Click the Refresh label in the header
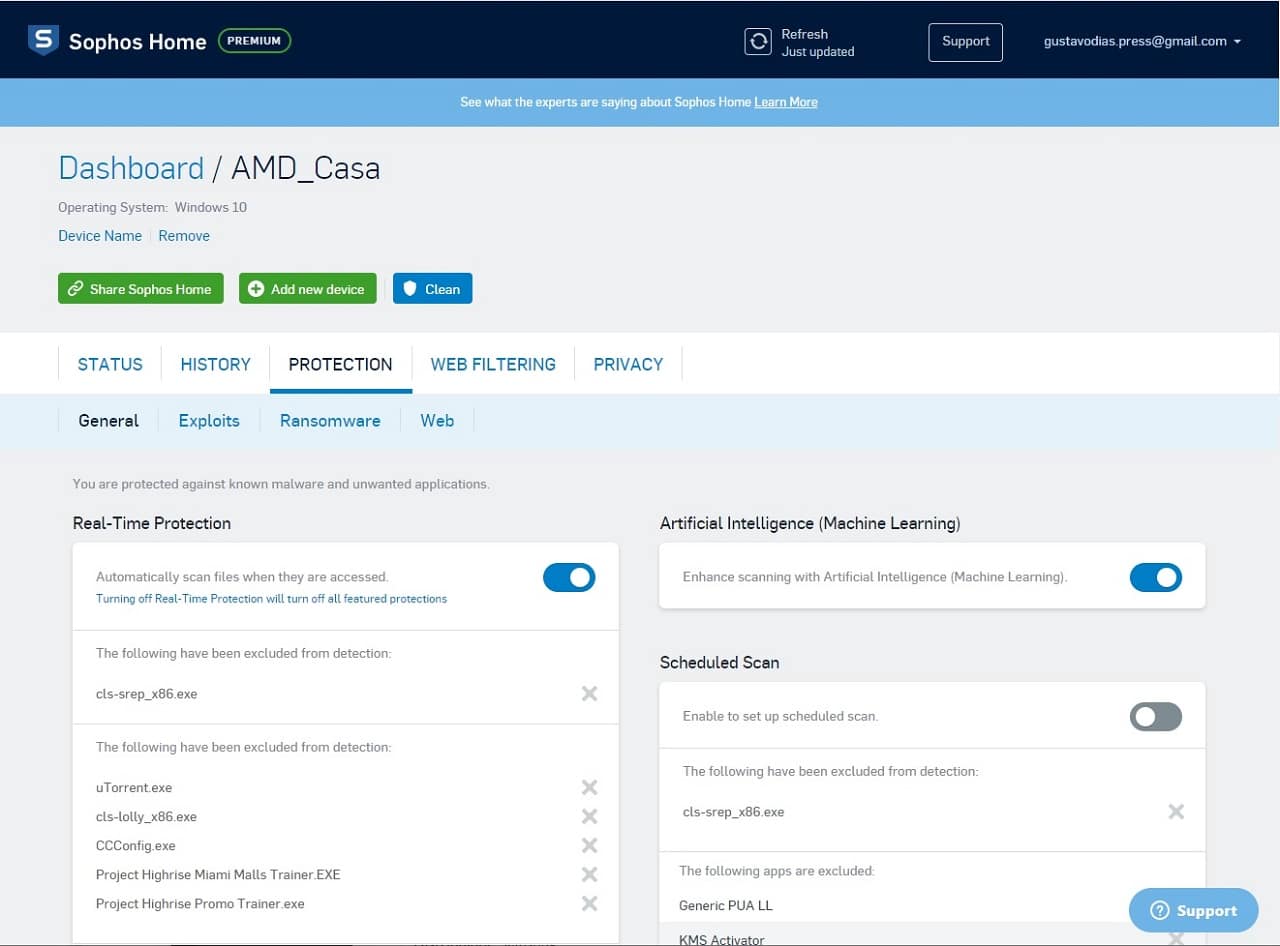Viewport: 1280px width, 946px height. 805,34
